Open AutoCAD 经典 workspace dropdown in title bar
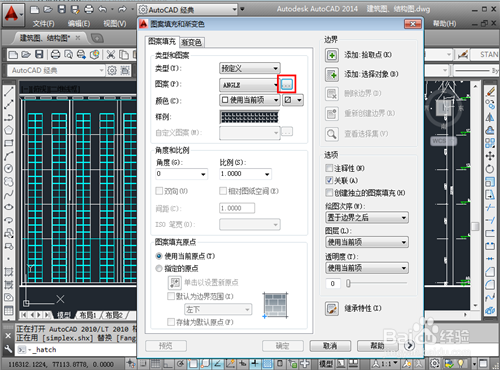Screen dimensions: 500x370 [188, 10]
